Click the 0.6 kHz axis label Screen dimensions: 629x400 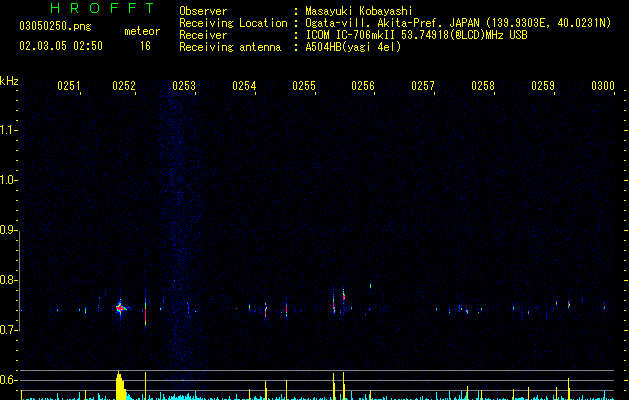coord(8,380)
